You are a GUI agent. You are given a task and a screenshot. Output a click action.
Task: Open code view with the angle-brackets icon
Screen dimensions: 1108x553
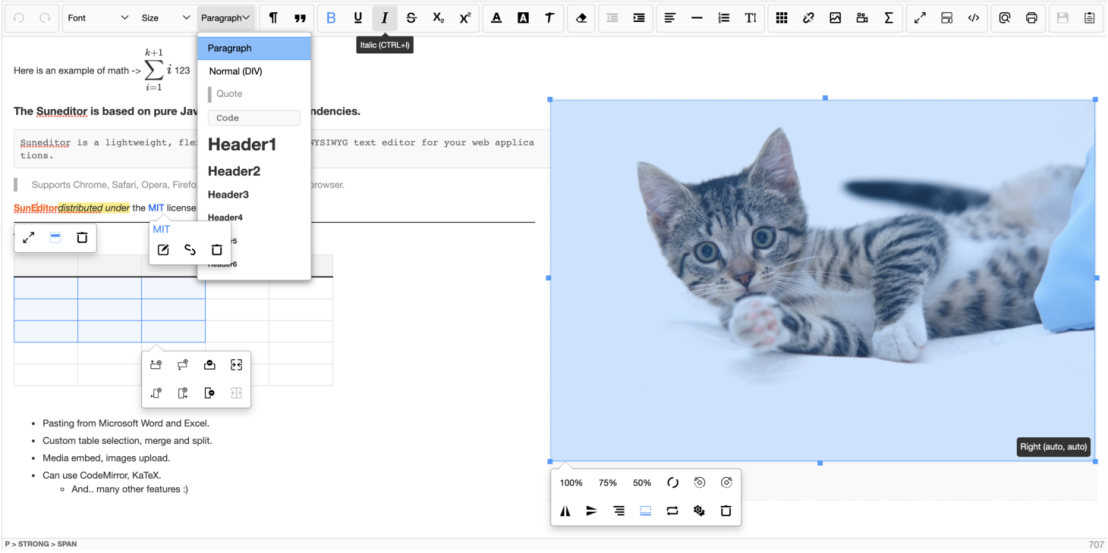[x=973, y=18]
